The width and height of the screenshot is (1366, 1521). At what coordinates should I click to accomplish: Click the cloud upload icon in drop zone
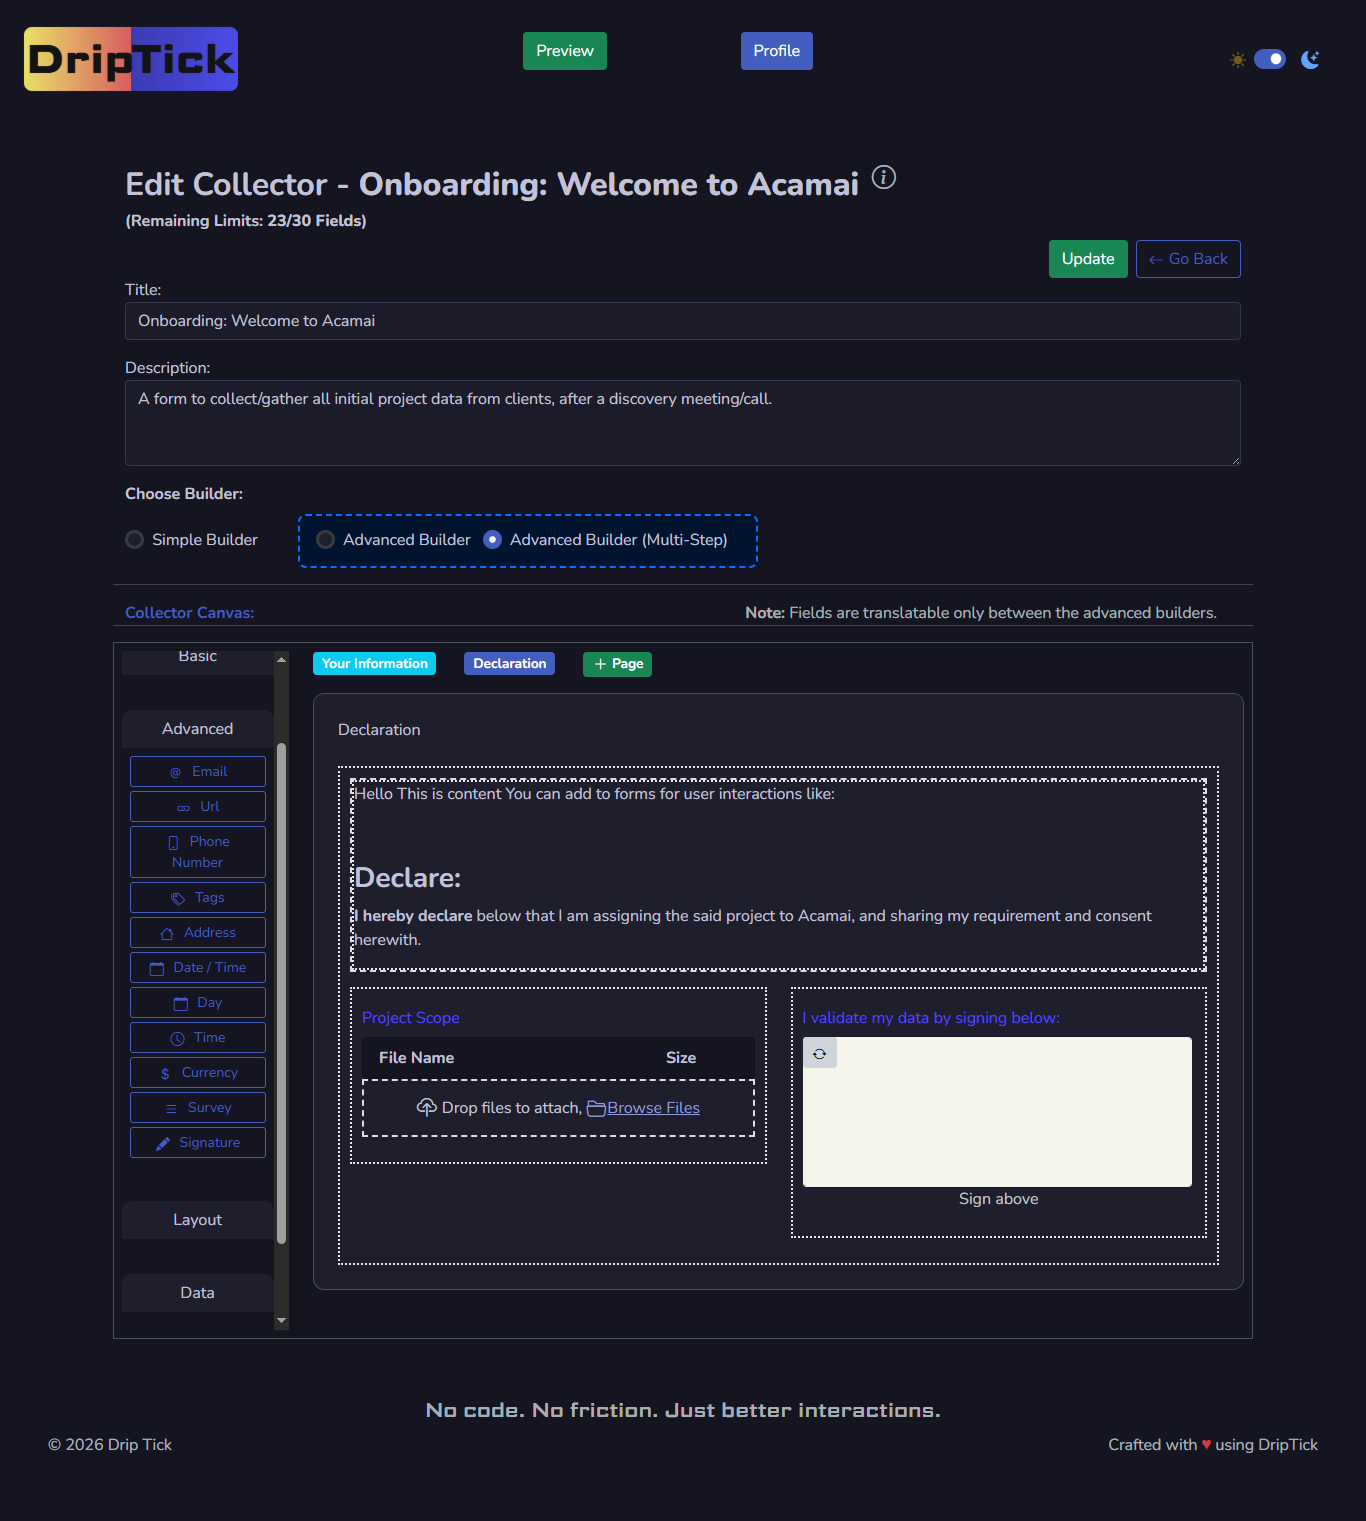427,1107
